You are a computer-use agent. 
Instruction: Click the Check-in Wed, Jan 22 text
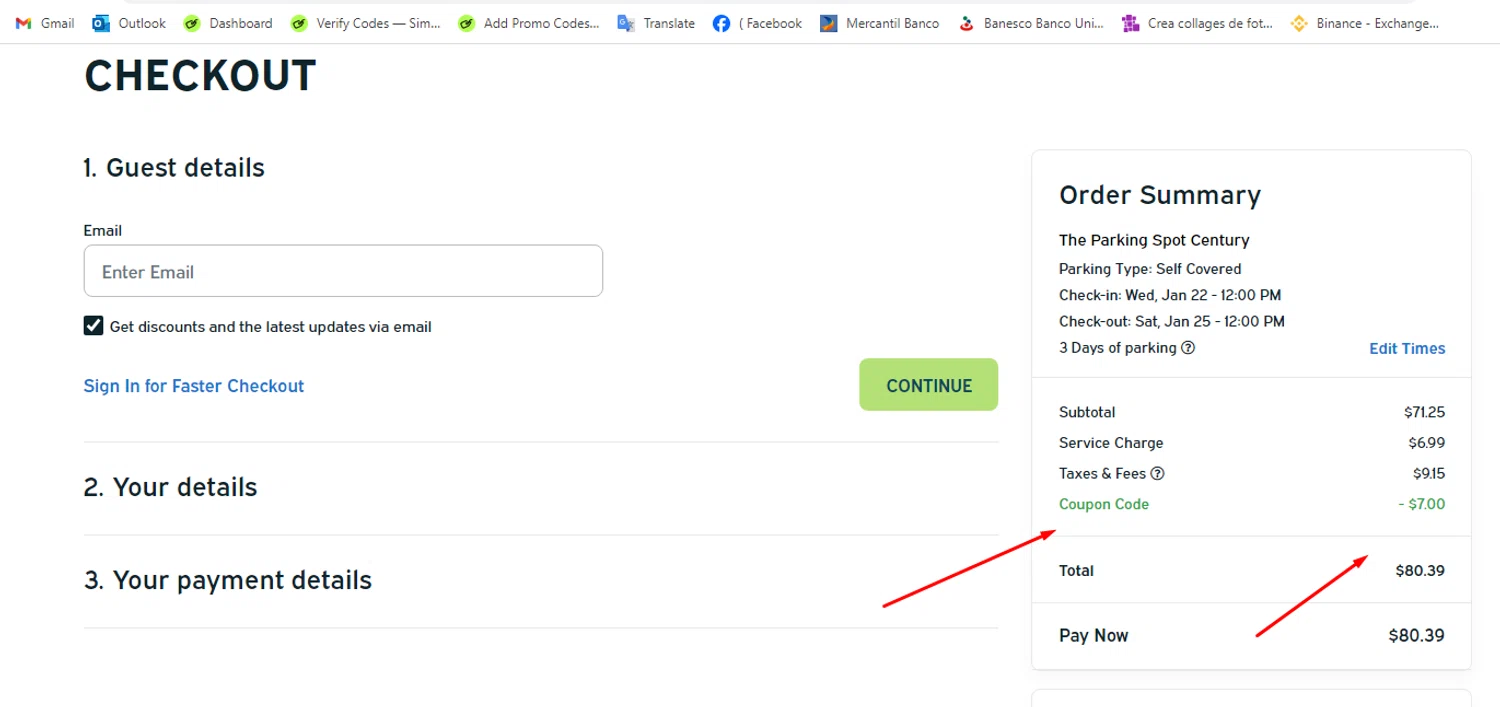[1170, 295]
